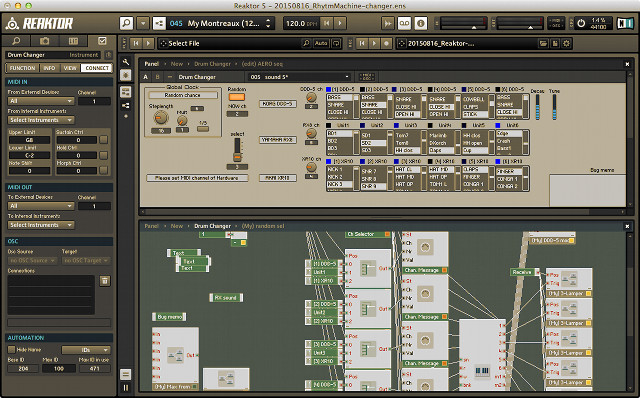Open MIDI OUT To External Devices dropdown
The height and width of the screenshot is (398, 640).
pyautogui.click(x=40, y=206)
